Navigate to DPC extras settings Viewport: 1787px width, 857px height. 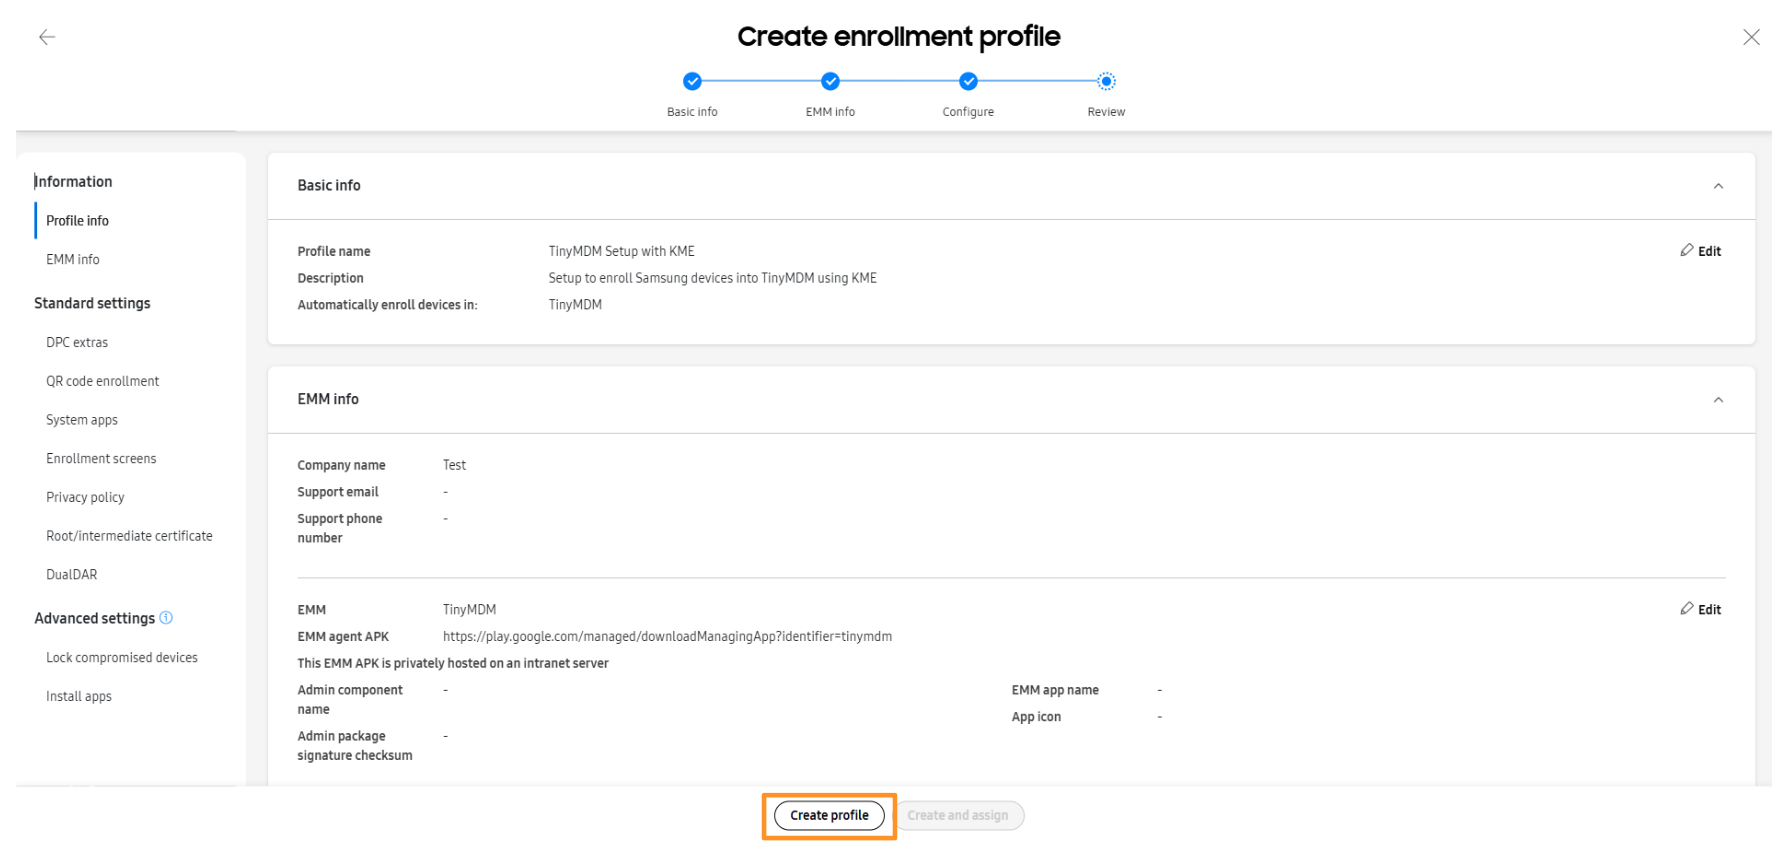pyautogui.click(x=77, y=343)
